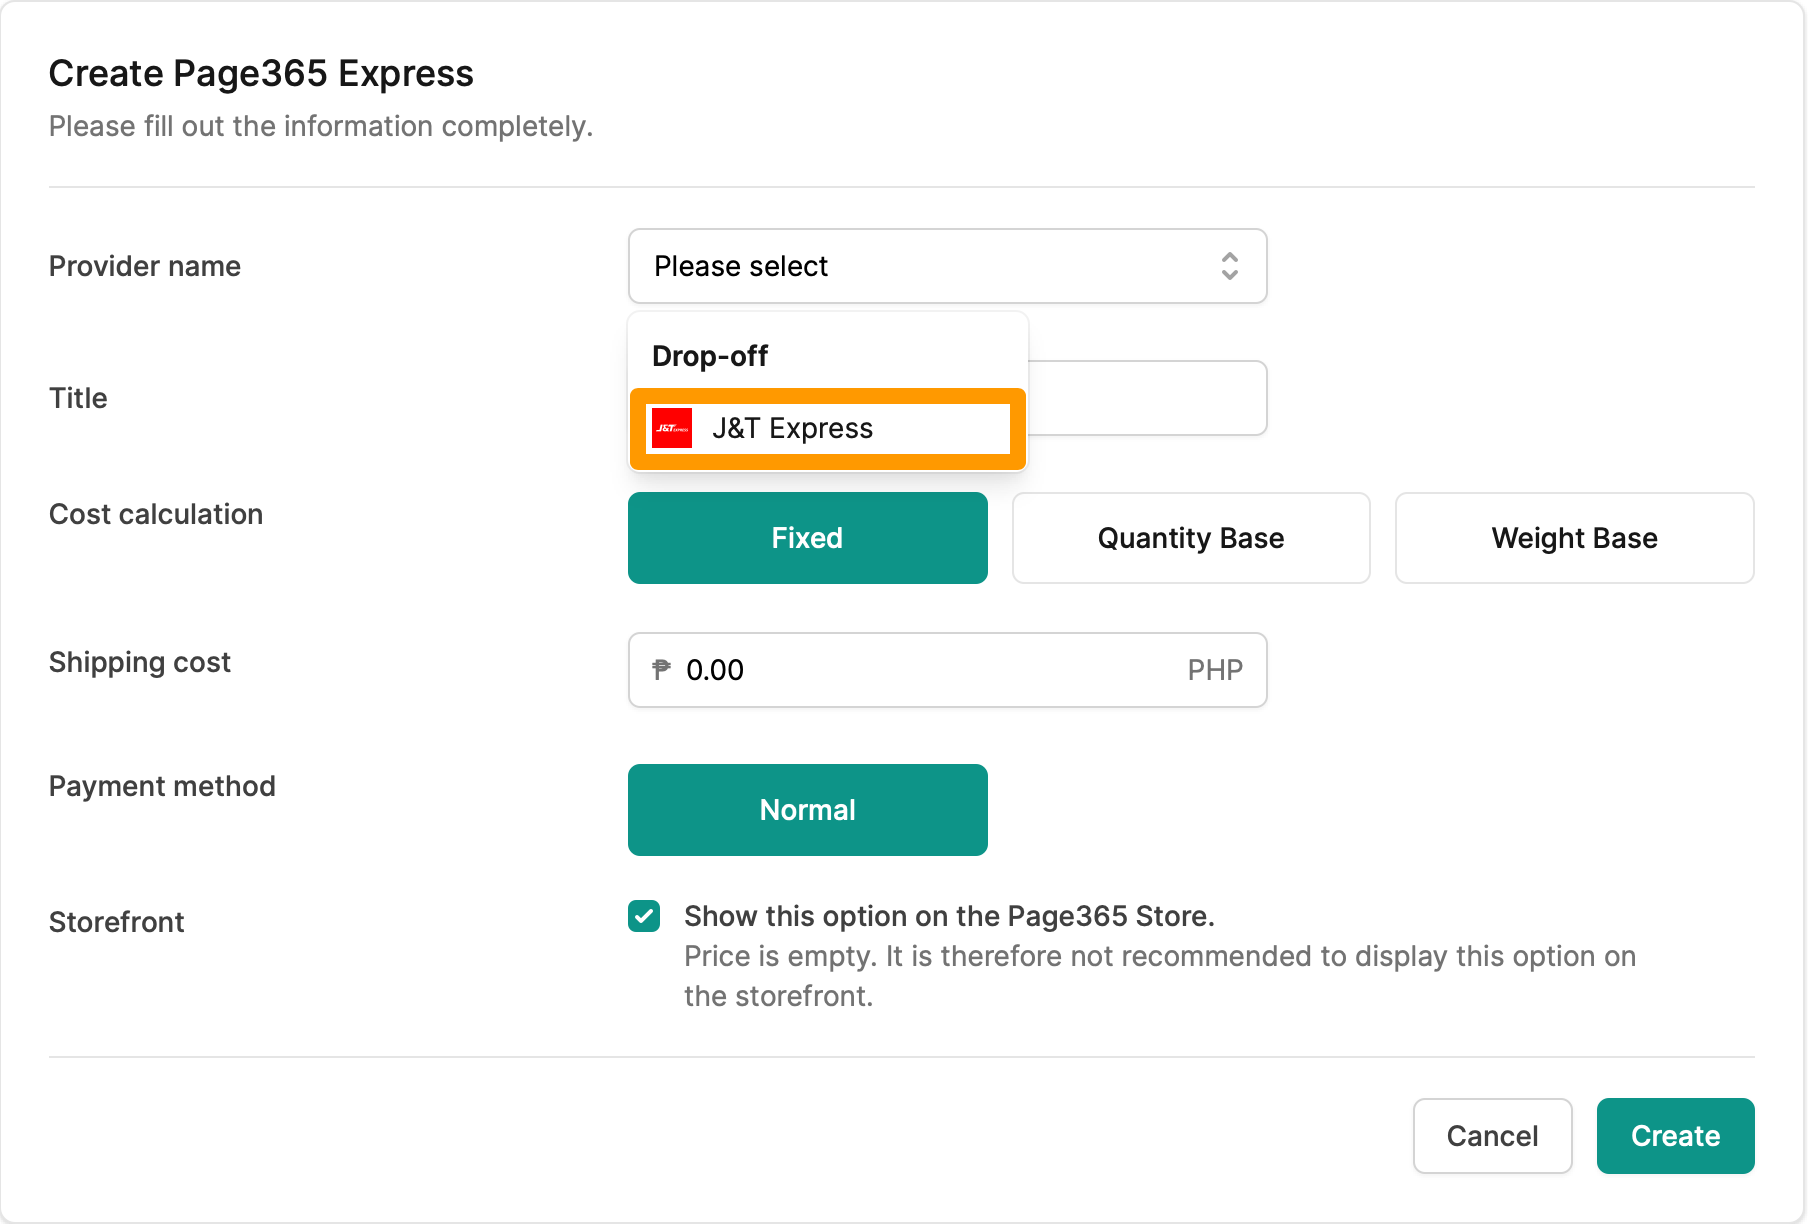
Task: Click the 'Show this option' checkbox label
Action: click(949, 916)
